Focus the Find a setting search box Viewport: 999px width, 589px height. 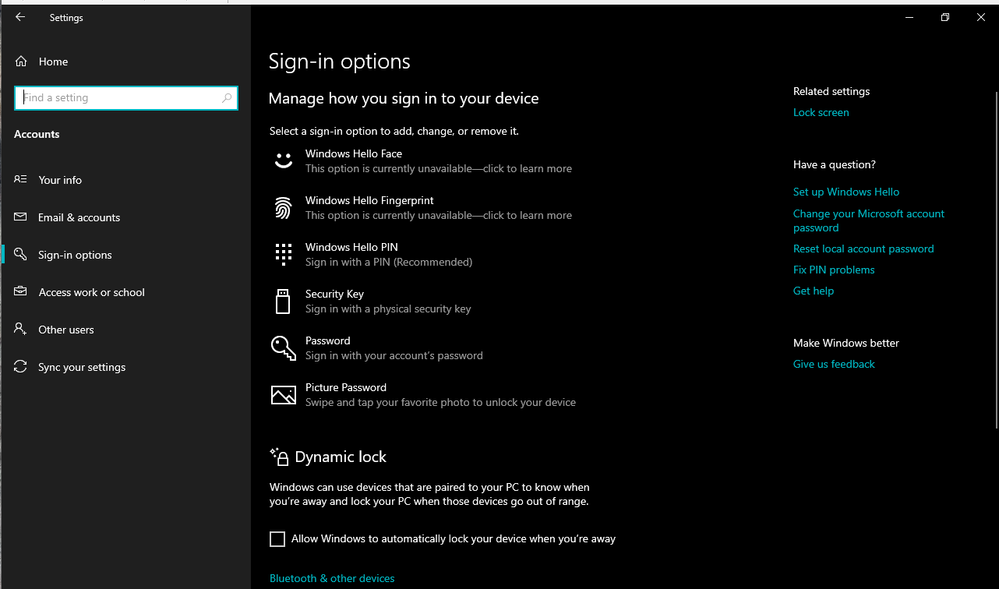tap(126, 98)
